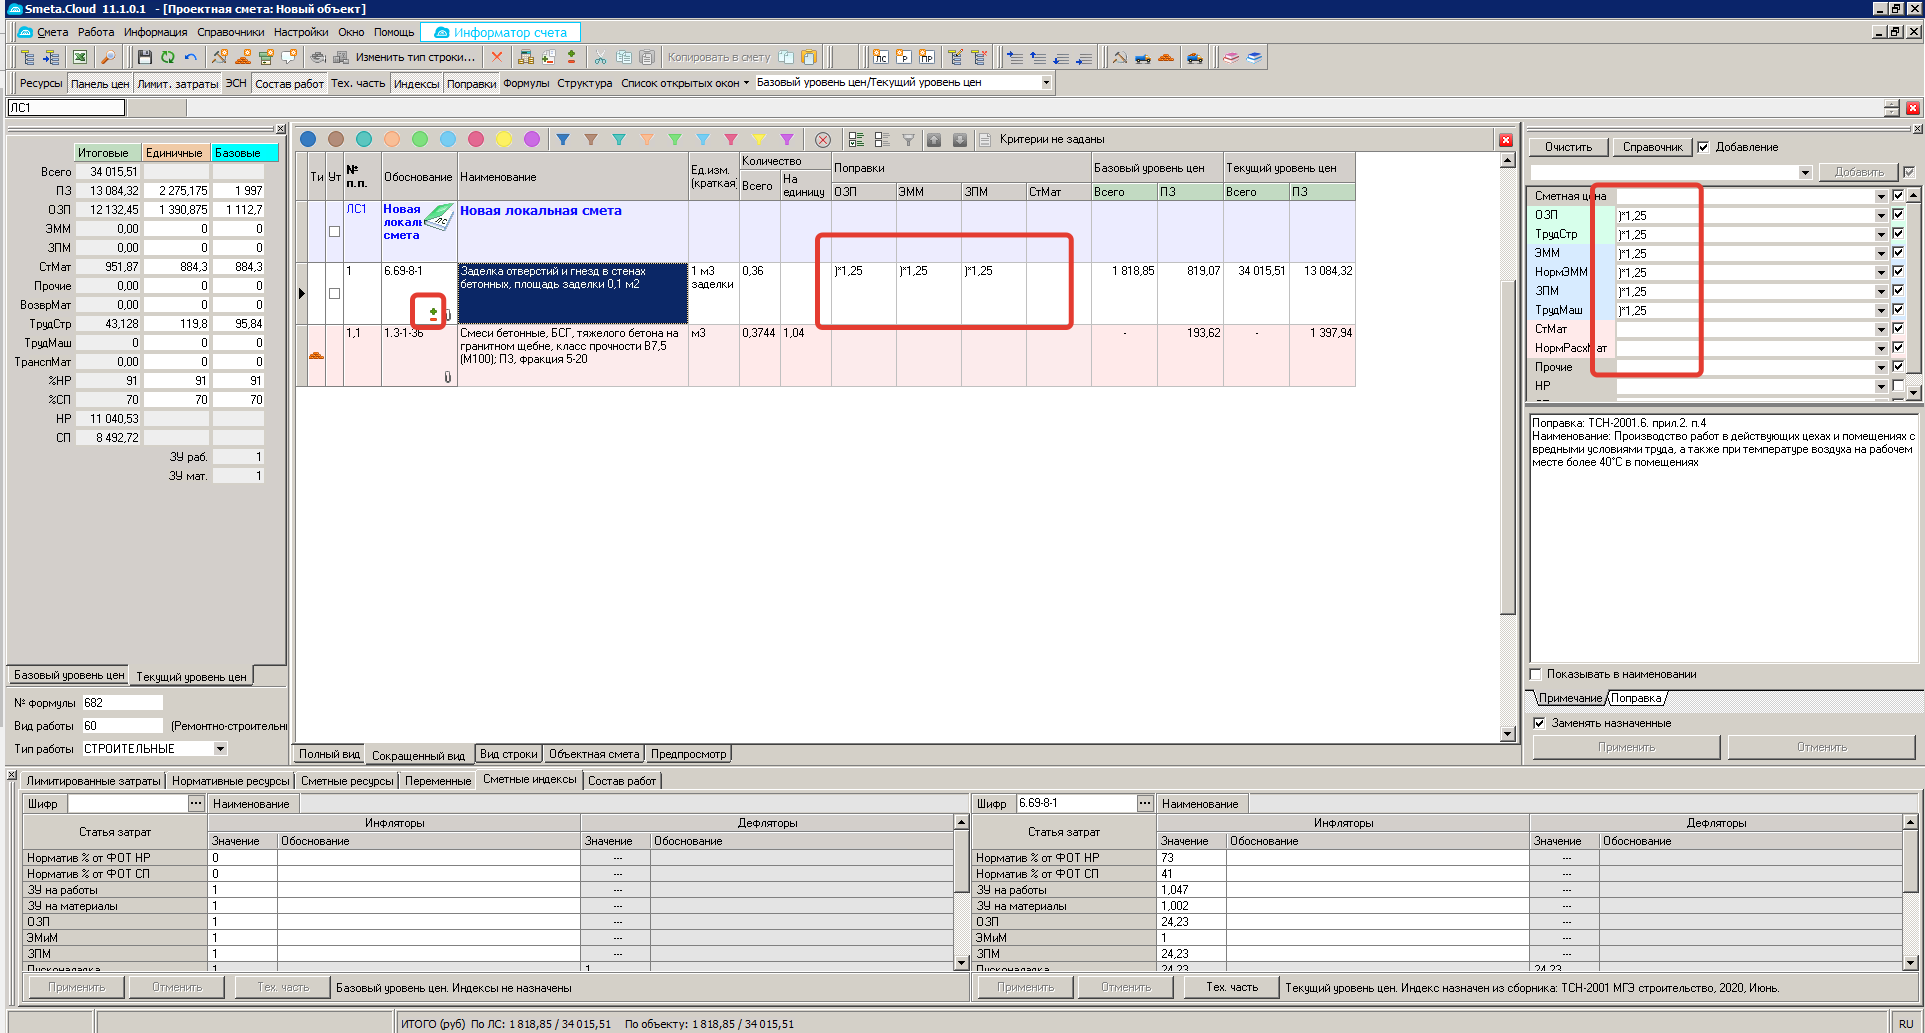Click the pink-red funnel filter icon
The height and width of the screenshot is (1033, 1925).
[731, 139]
